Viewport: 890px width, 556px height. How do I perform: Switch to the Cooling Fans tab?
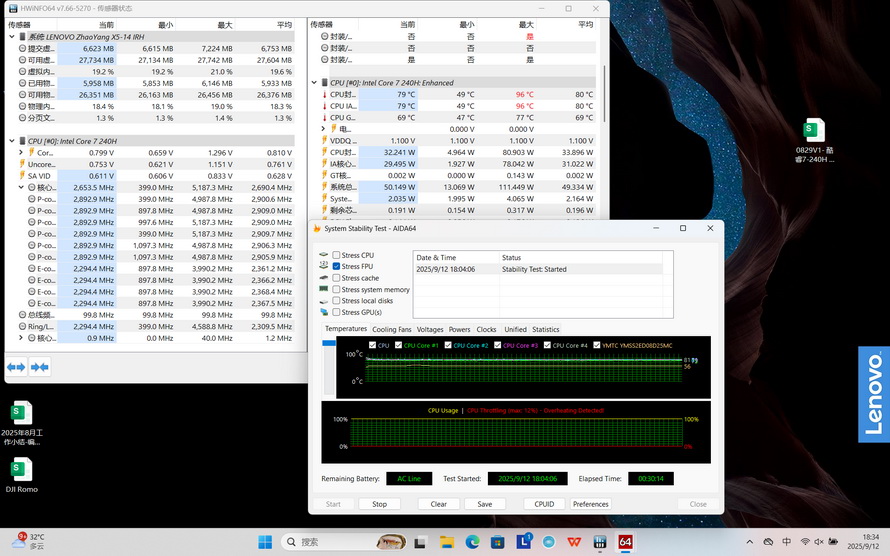coord(391,329)
